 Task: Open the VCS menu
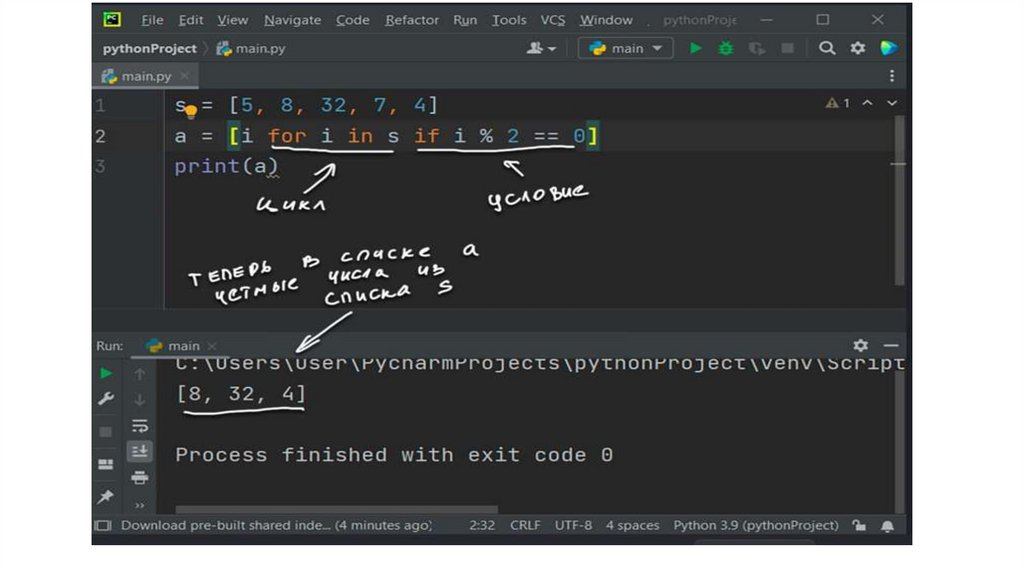pos(552,20)
